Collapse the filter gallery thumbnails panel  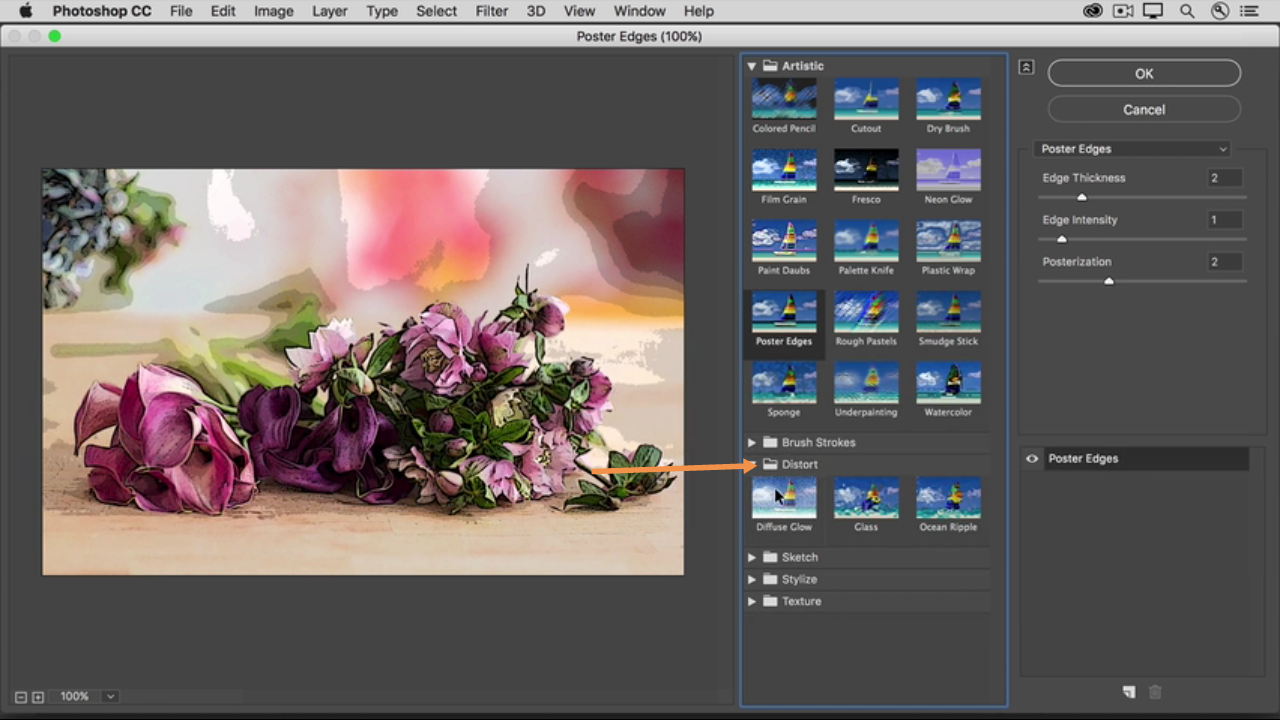[1026, 67]
